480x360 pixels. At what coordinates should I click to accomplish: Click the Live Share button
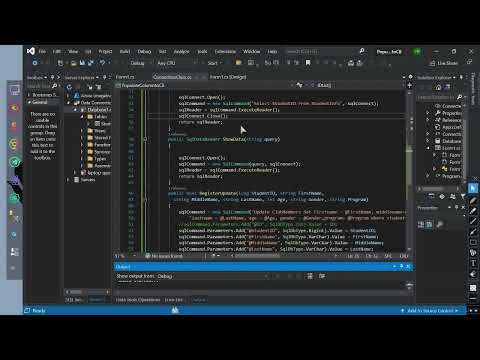[x=444, y=63]
